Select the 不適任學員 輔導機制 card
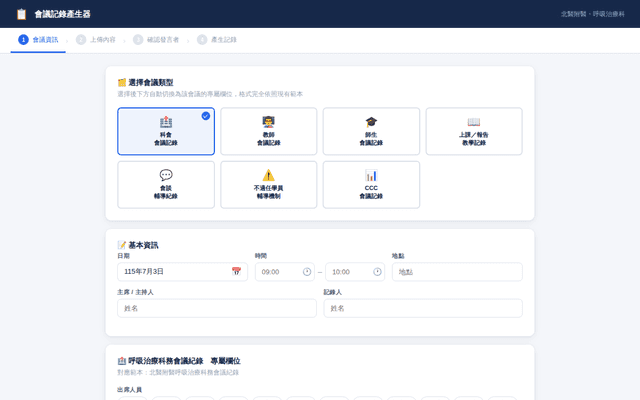640x400 pixels. (269, 185)
